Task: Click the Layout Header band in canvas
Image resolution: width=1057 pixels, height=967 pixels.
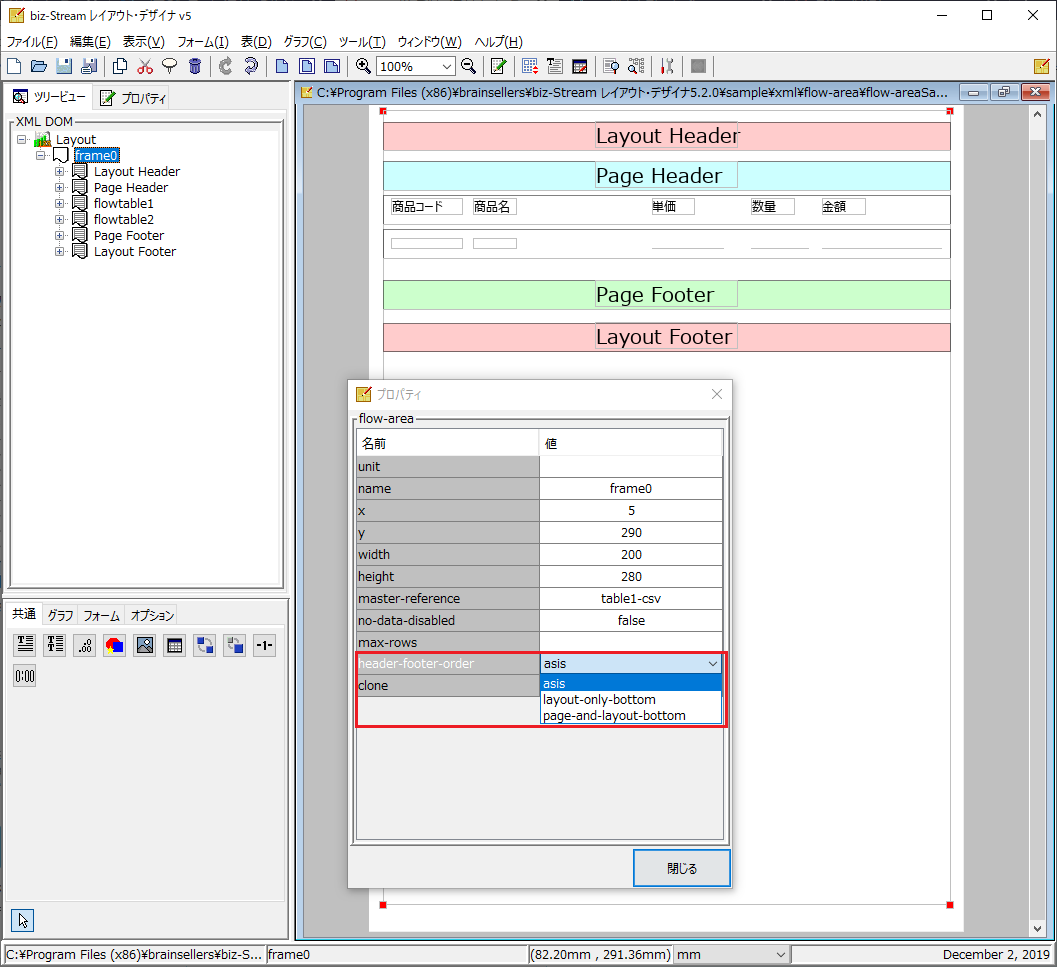Action: coord(667,136)
